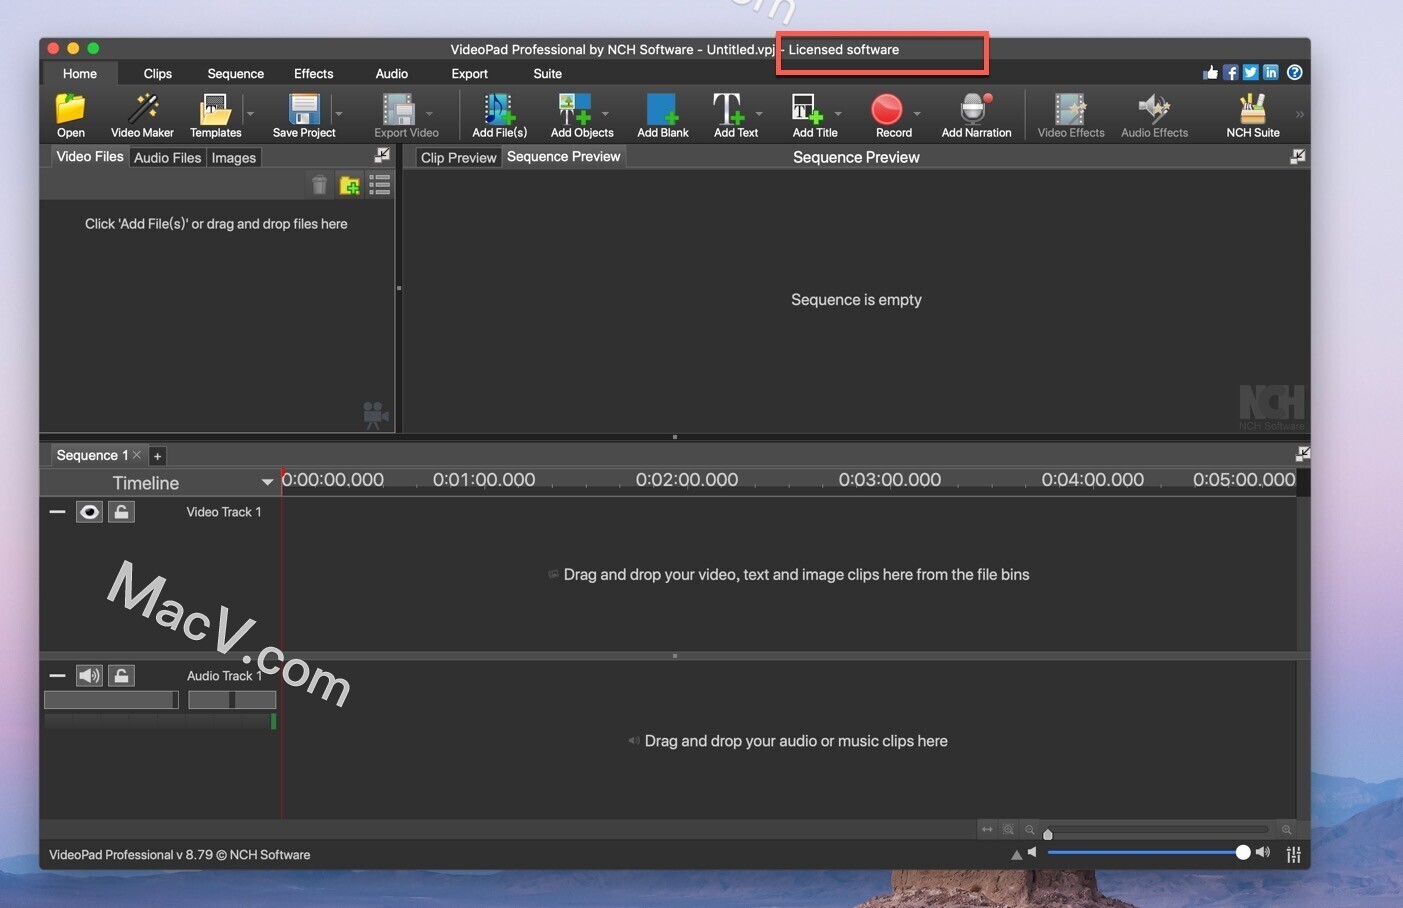Close the Sequence 1 tab

pos(137,455)
